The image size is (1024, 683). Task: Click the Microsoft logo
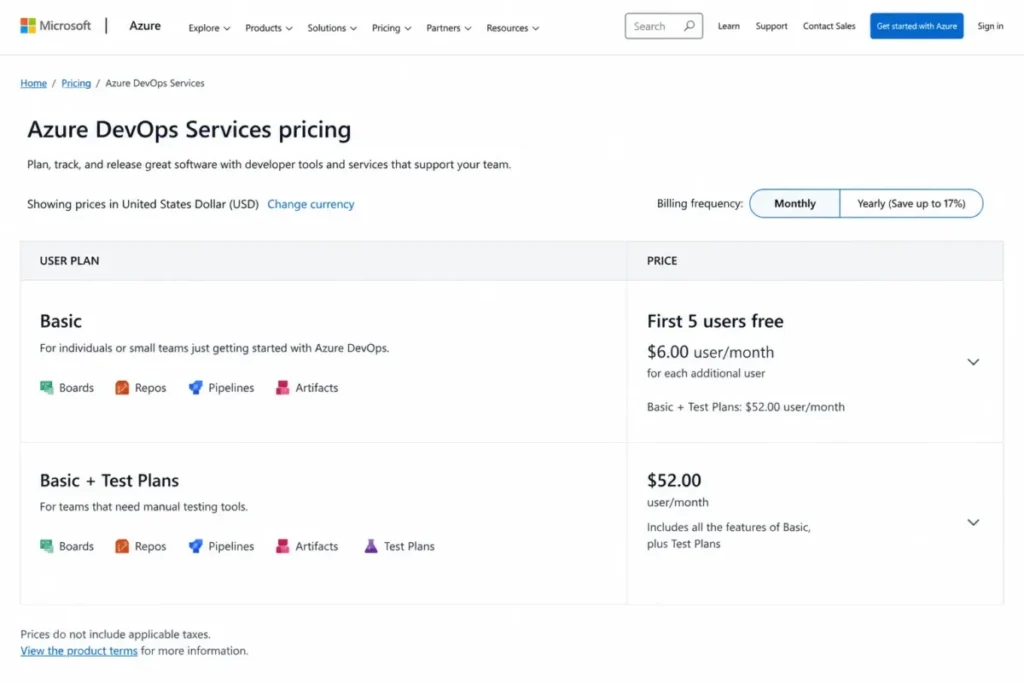[56, 25]
